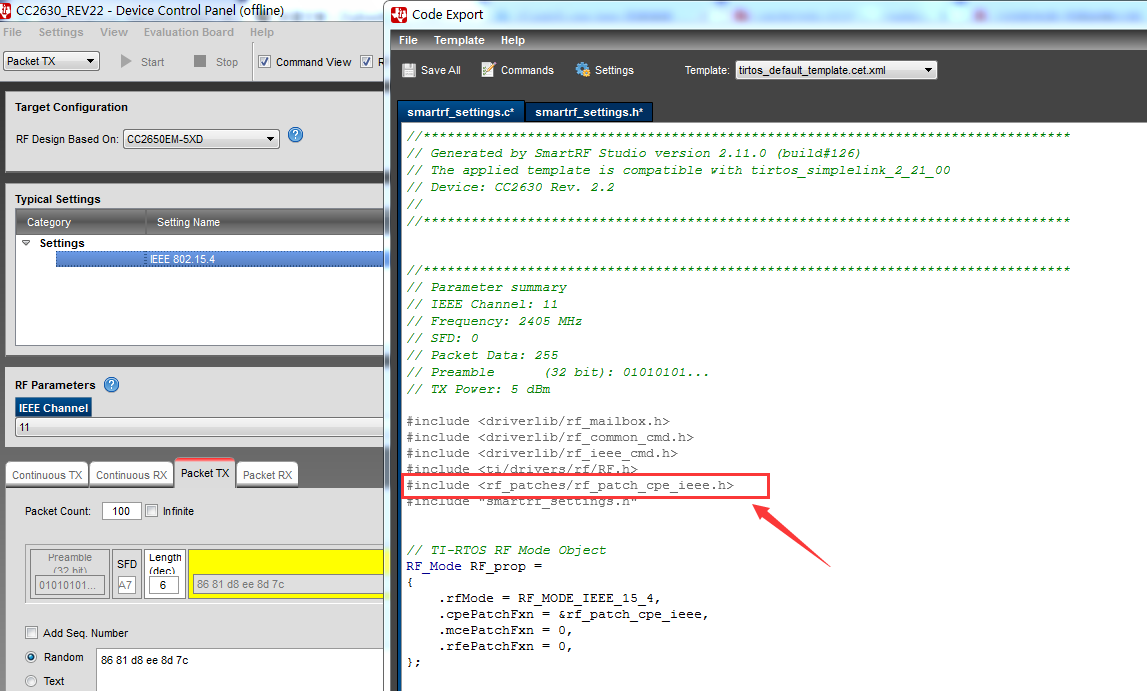Switch to the Continuous RX tab

132,475
